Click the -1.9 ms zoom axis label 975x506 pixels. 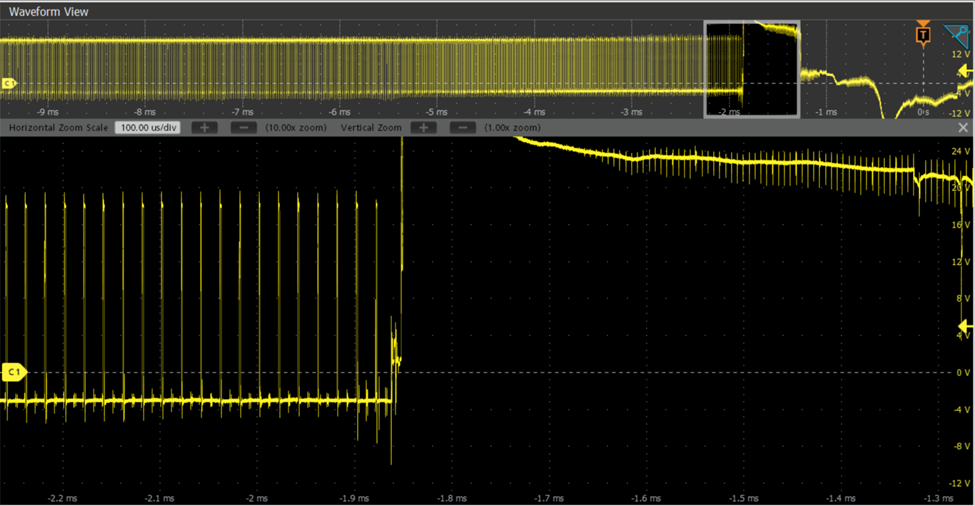pyautogui.click(x=354, y=499)
